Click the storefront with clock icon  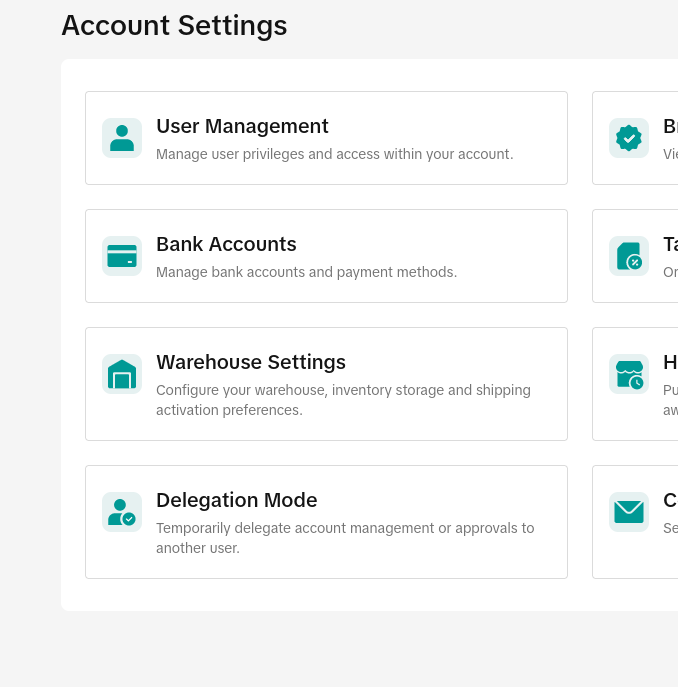coord(629,374)
